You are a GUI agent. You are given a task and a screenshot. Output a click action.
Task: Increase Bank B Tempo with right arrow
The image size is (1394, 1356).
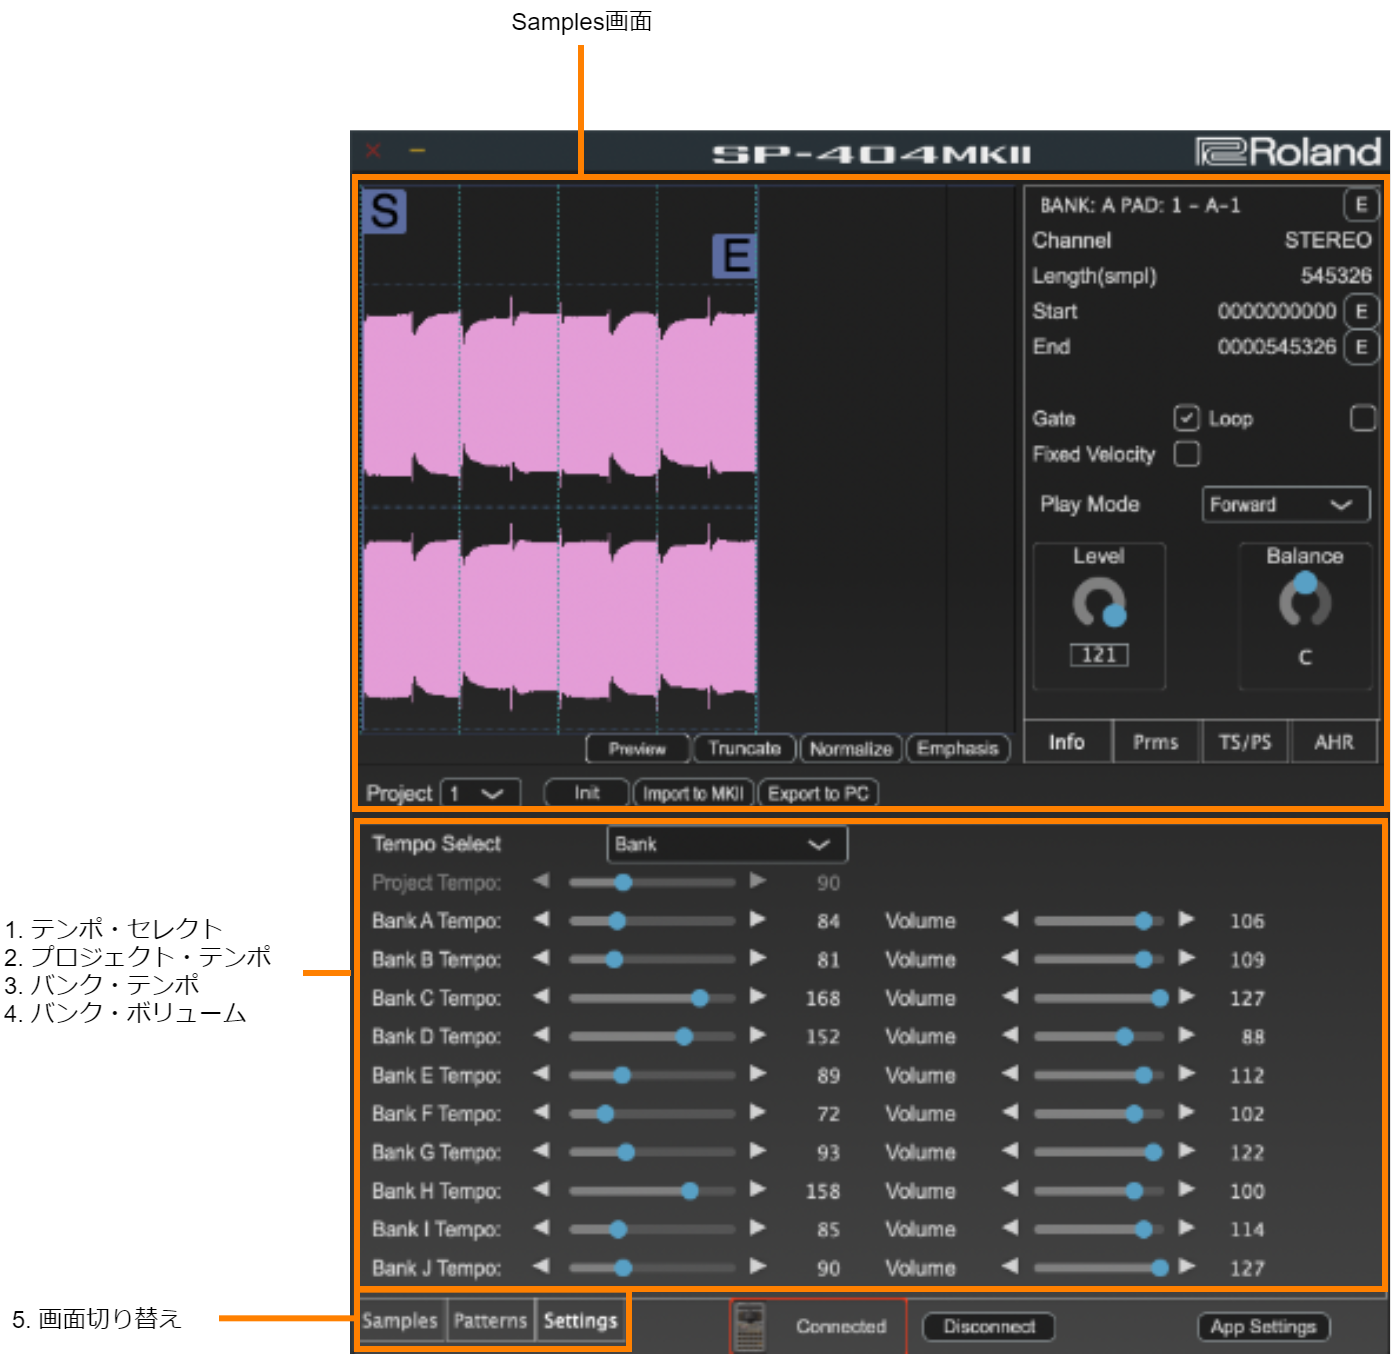757,958
